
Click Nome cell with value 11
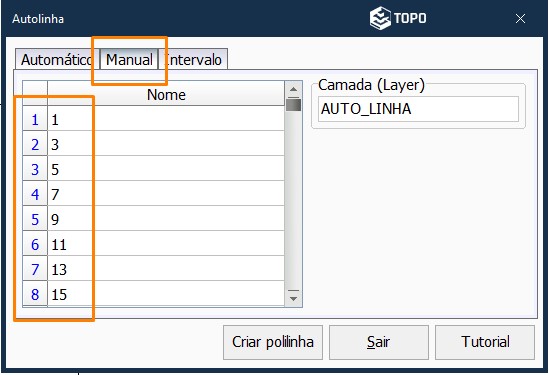coord(166,243)
